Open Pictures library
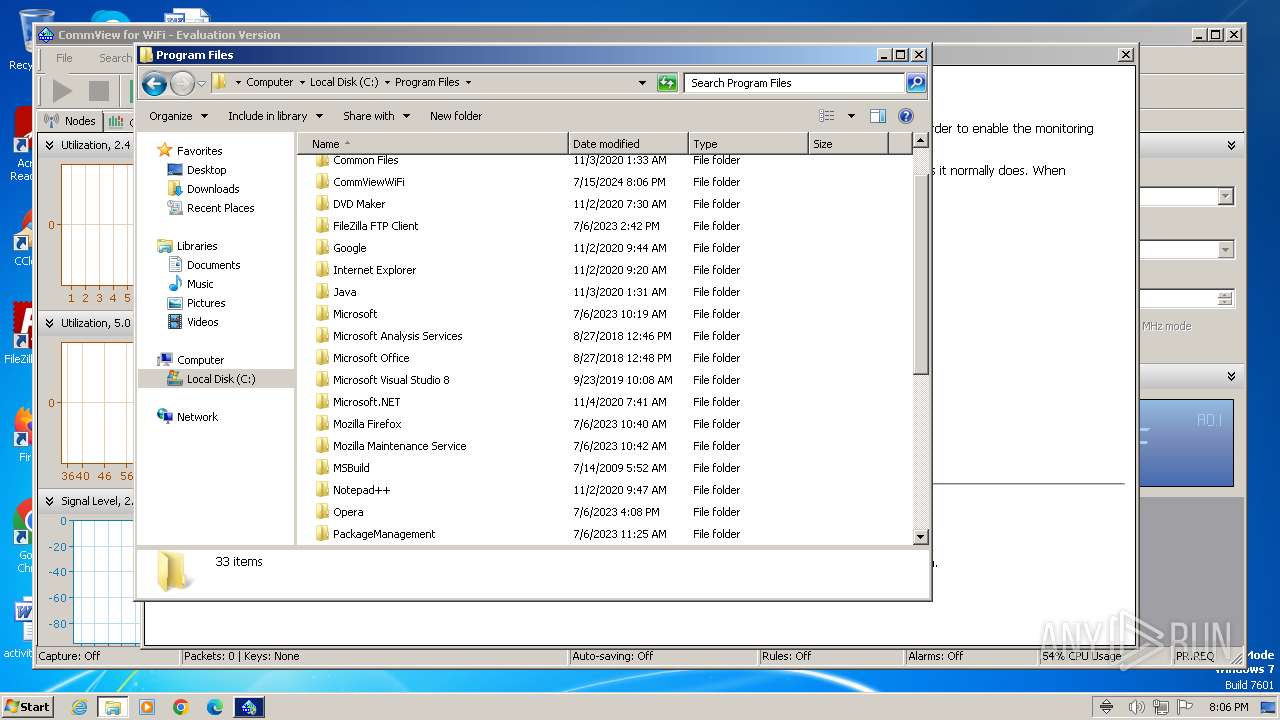The image size is (1280, 720). tap(206, 303)
